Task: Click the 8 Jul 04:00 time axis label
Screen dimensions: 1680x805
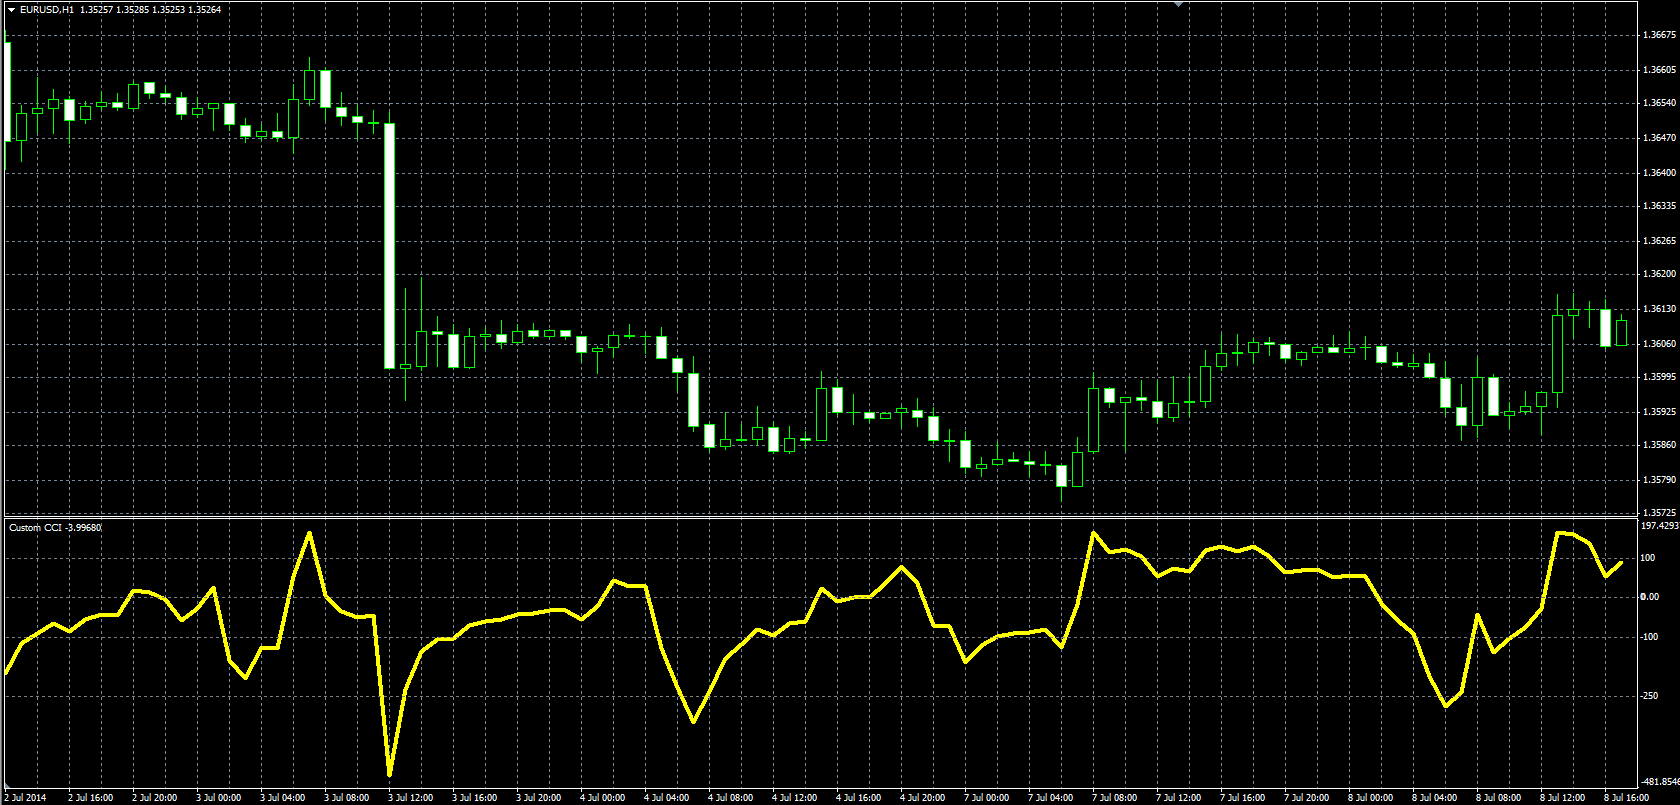Action: [1434, 798]
